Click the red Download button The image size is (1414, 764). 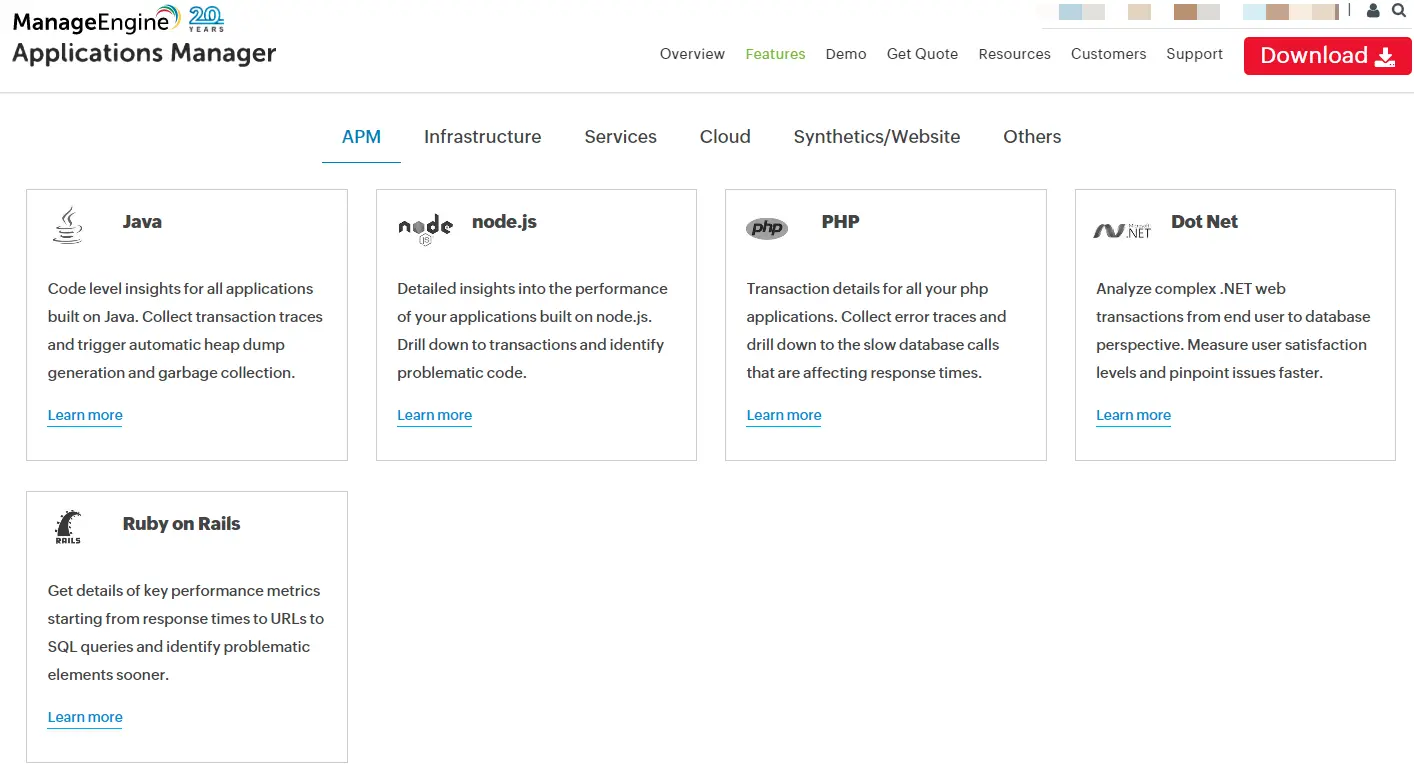coord(1327,56)
